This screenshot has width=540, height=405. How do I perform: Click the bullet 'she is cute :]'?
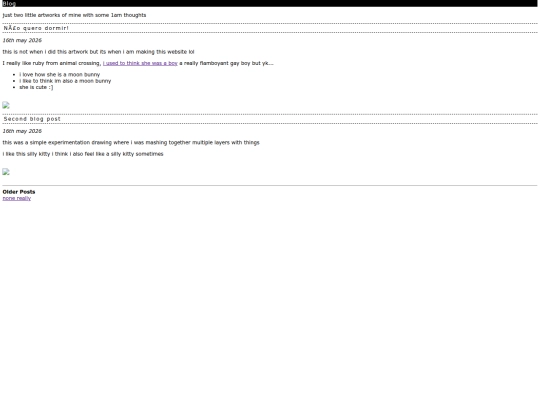(36, 87)
